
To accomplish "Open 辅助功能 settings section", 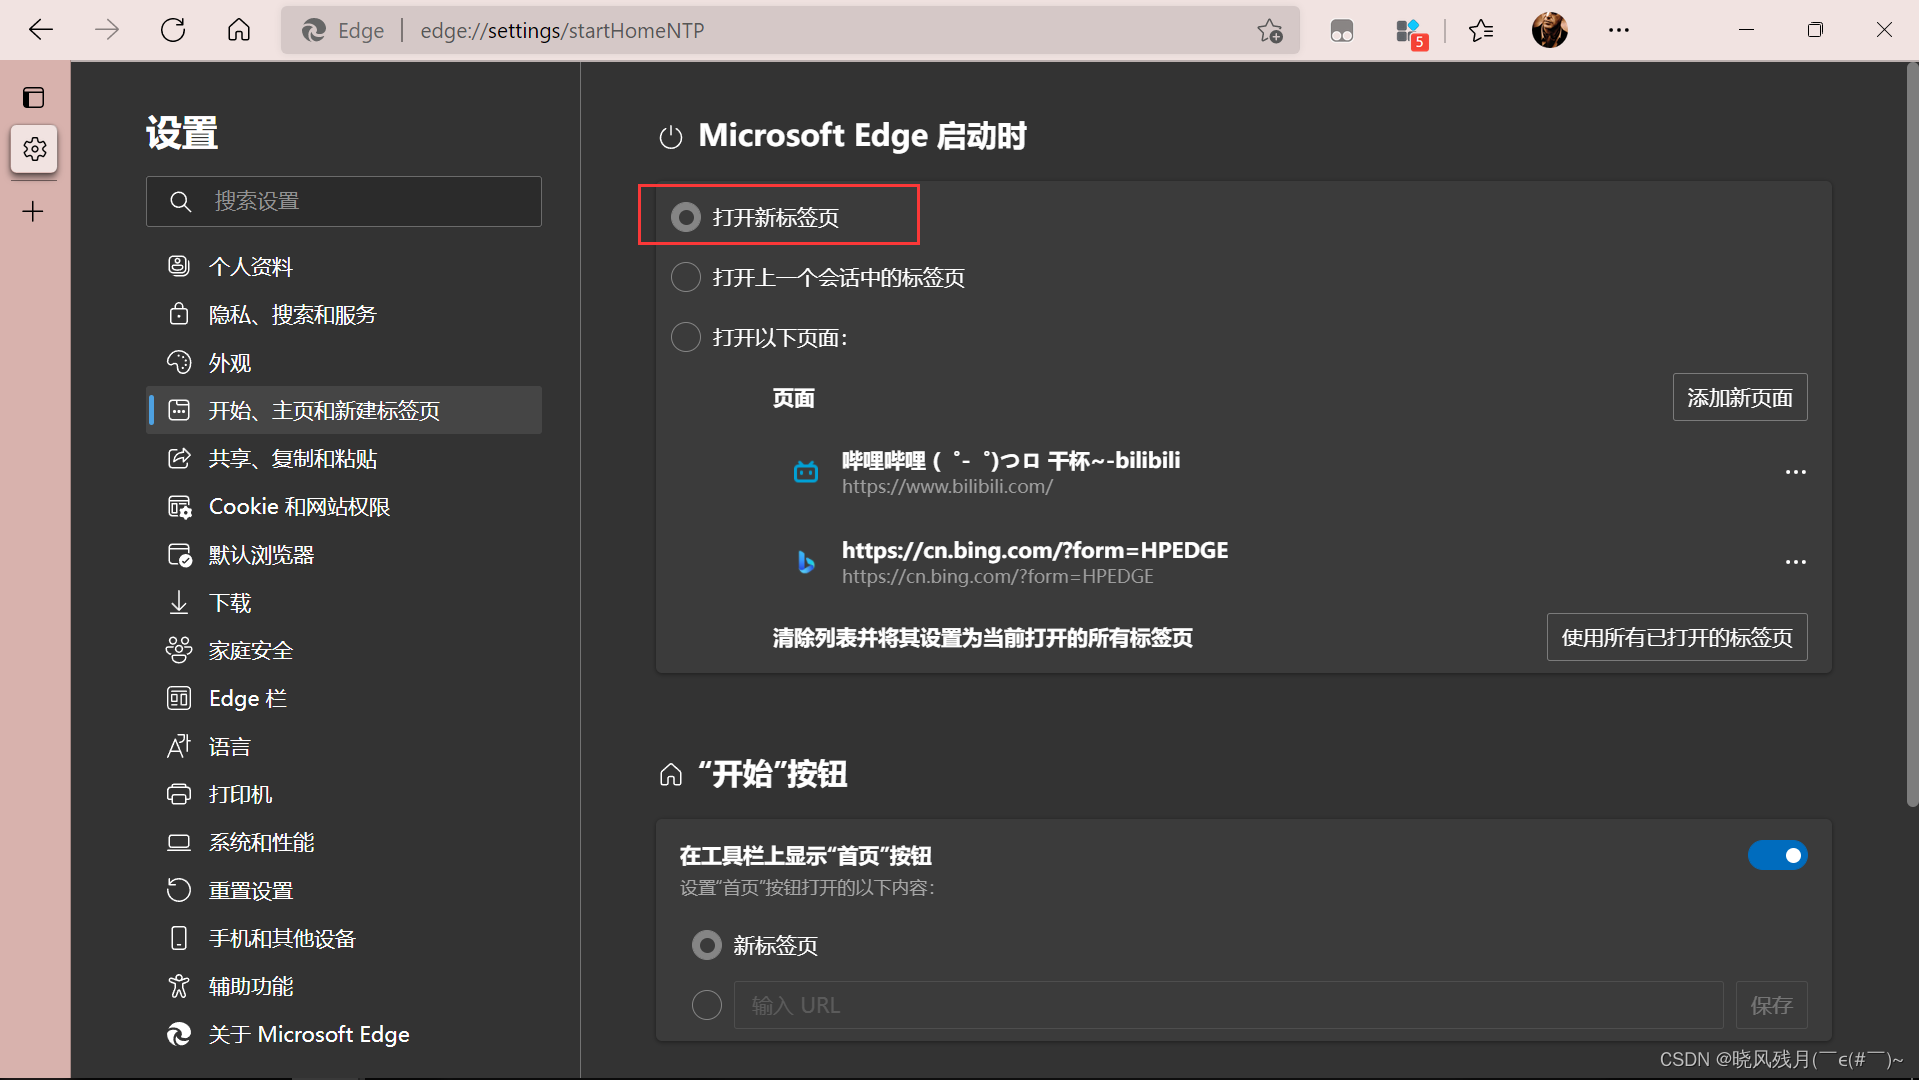I will tap(344, 986).
